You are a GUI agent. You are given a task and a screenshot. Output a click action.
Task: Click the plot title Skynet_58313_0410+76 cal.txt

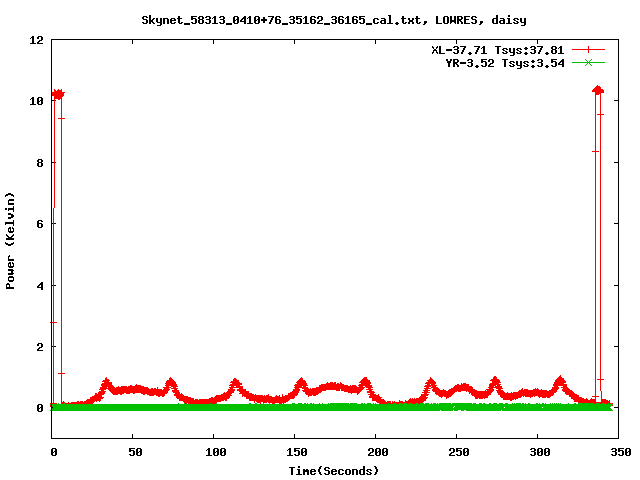click(x=334, y=20)
